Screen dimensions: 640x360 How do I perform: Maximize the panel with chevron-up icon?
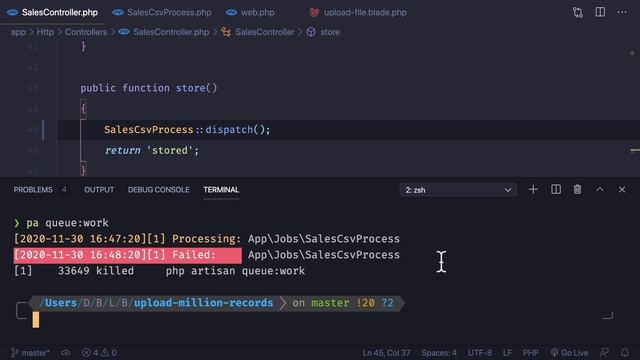600,189
